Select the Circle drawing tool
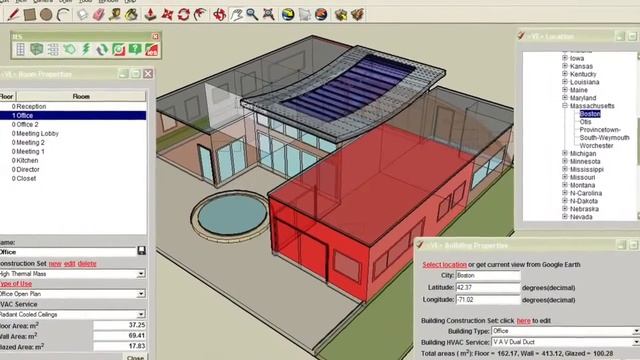This screenshot has height=360, width=640. (x=46, y=15)
